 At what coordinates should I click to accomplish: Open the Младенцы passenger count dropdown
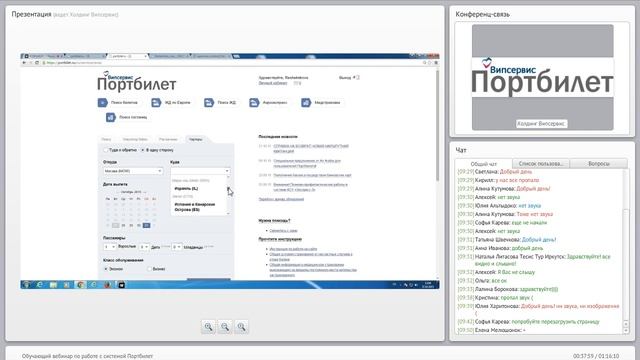176,247
